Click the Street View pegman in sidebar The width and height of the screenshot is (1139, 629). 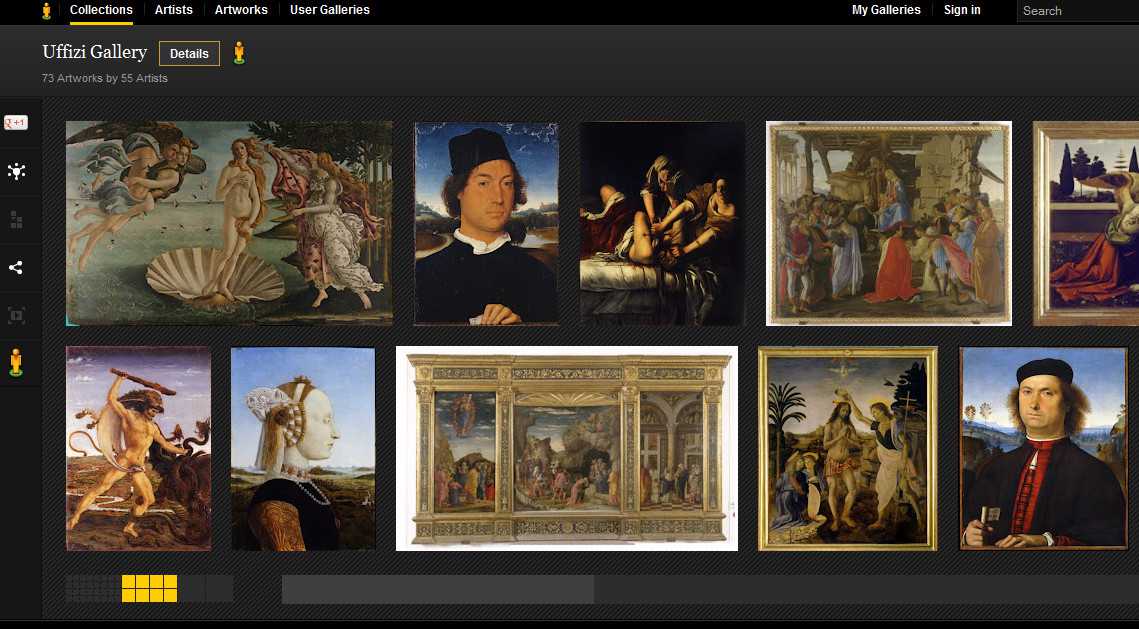tap(16, 362)
